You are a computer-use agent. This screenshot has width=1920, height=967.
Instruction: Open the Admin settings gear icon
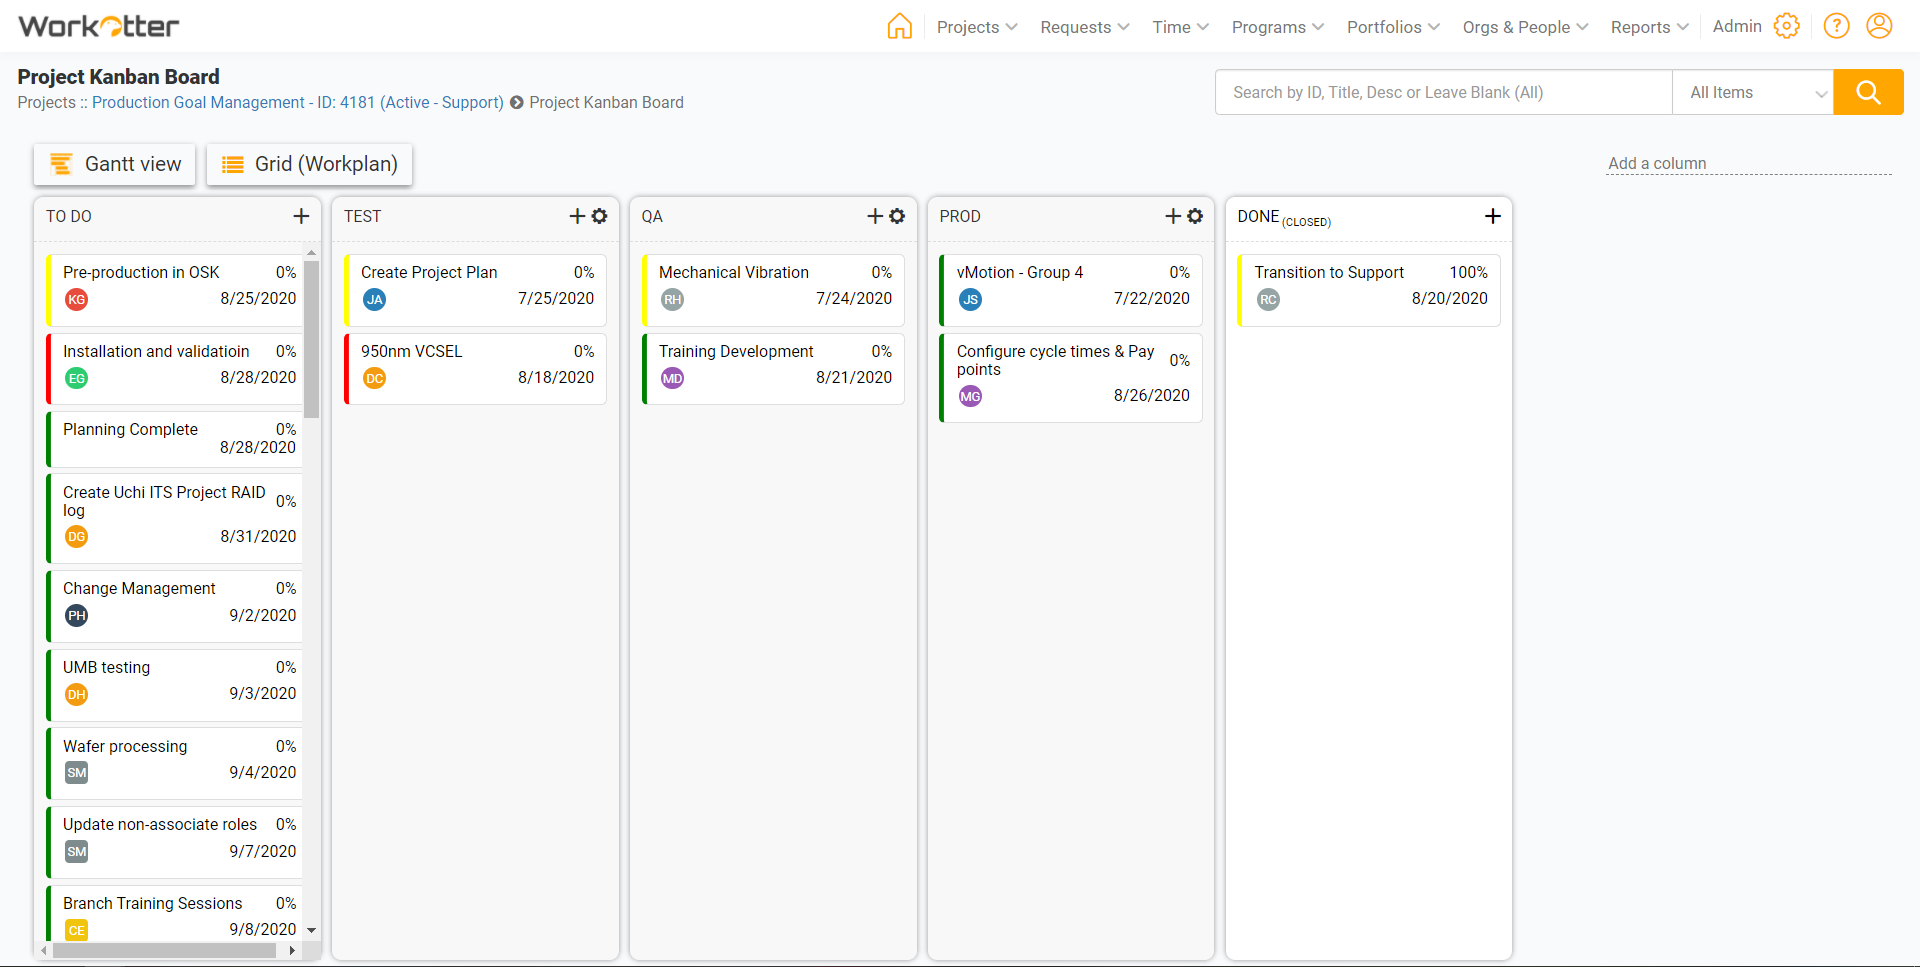[1786, 26]
